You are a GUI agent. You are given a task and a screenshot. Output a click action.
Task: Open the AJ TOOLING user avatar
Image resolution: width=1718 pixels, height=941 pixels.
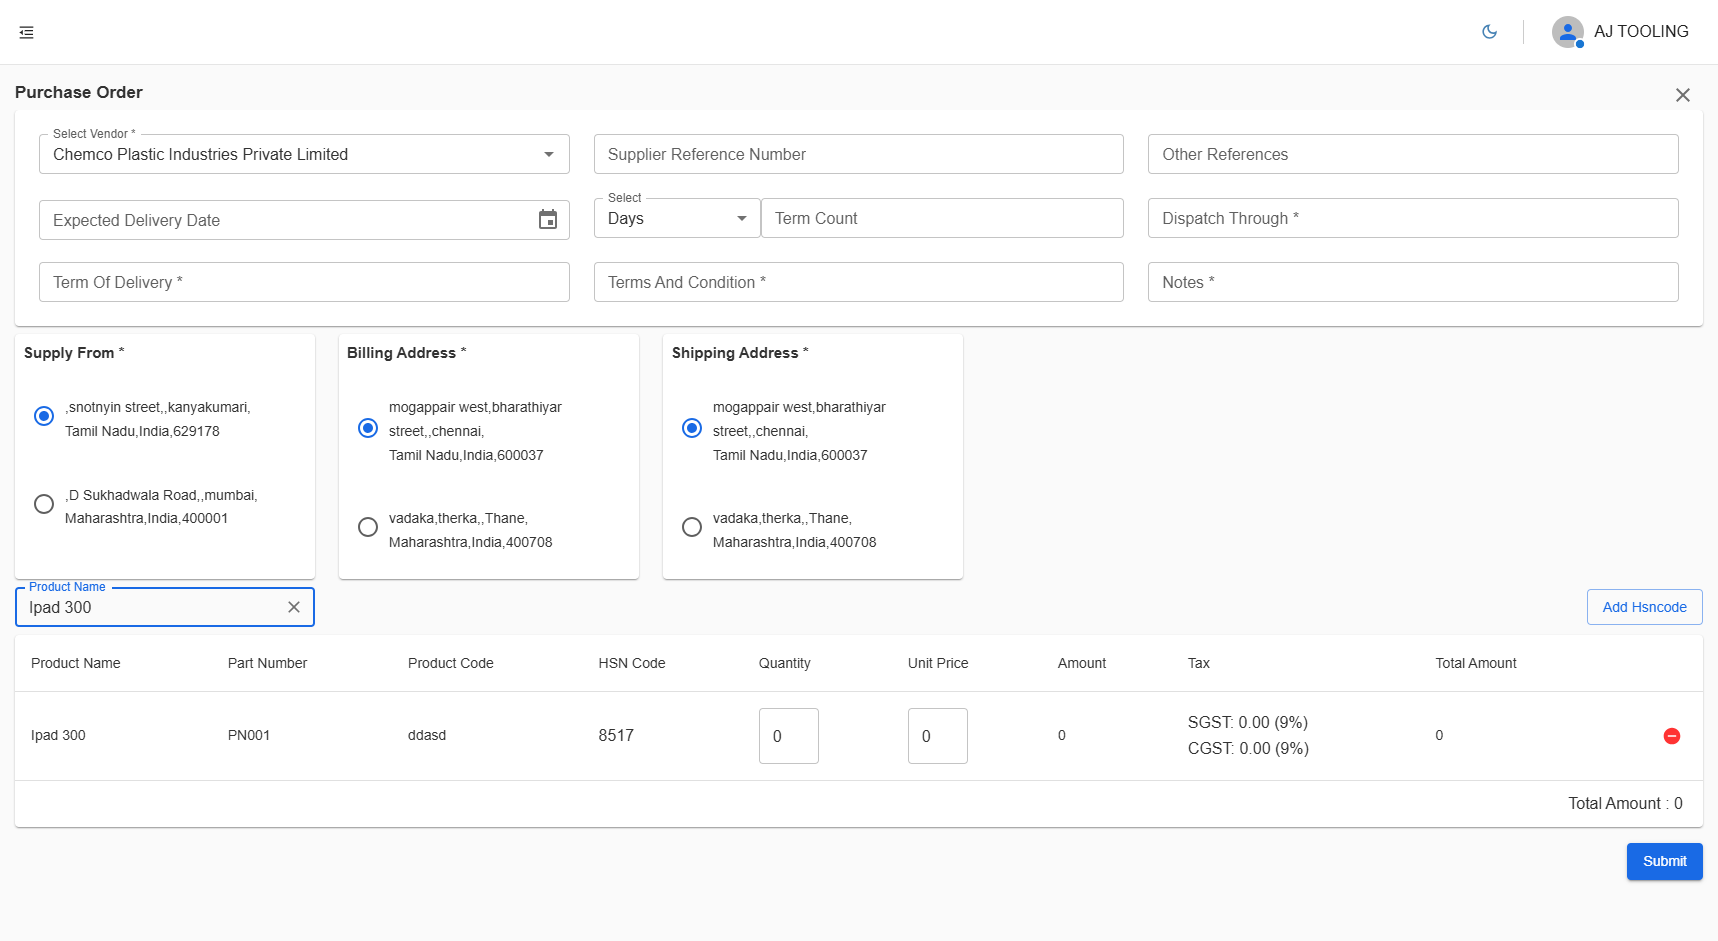click(1567, 32)
